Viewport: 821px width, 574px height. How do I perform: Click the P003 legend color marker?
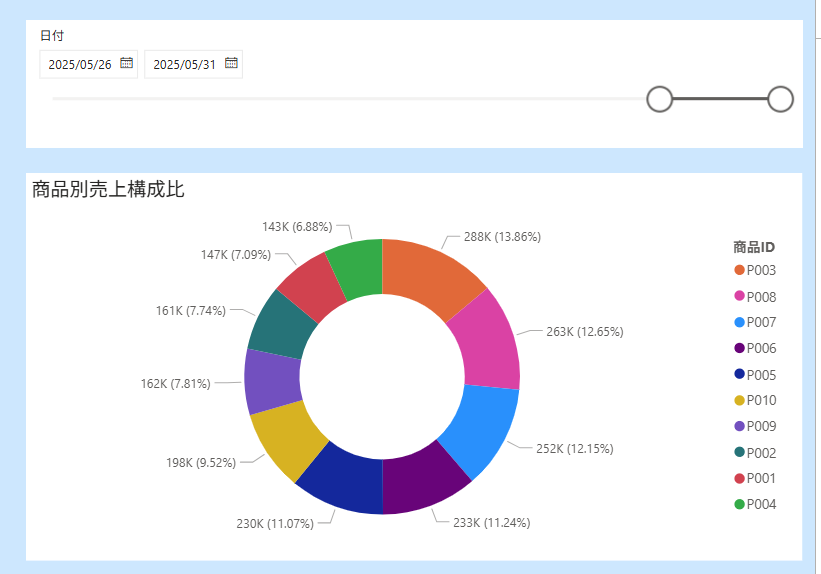(x=739, y=270)
